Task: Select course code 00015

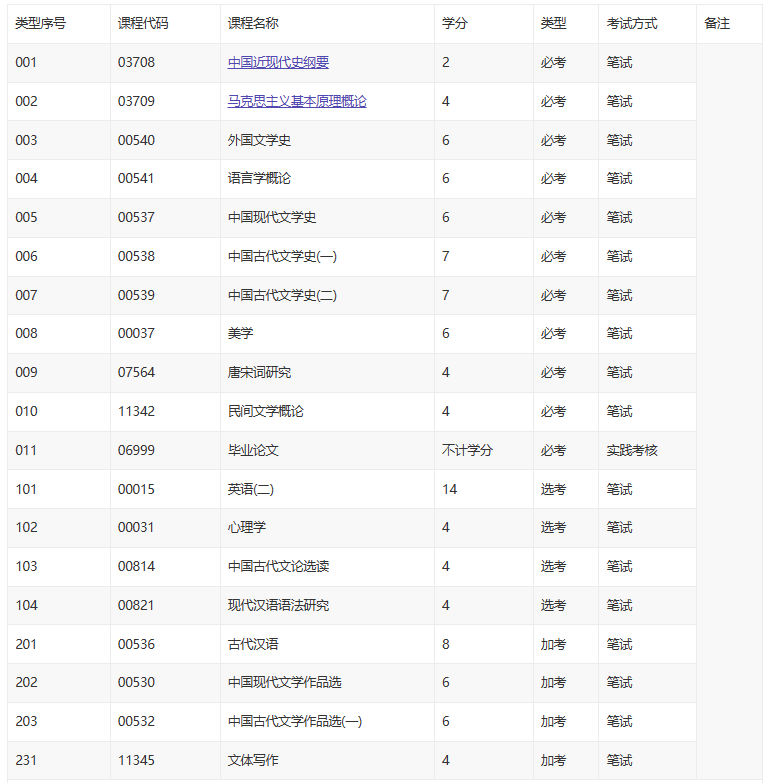Action: (136, 489)
